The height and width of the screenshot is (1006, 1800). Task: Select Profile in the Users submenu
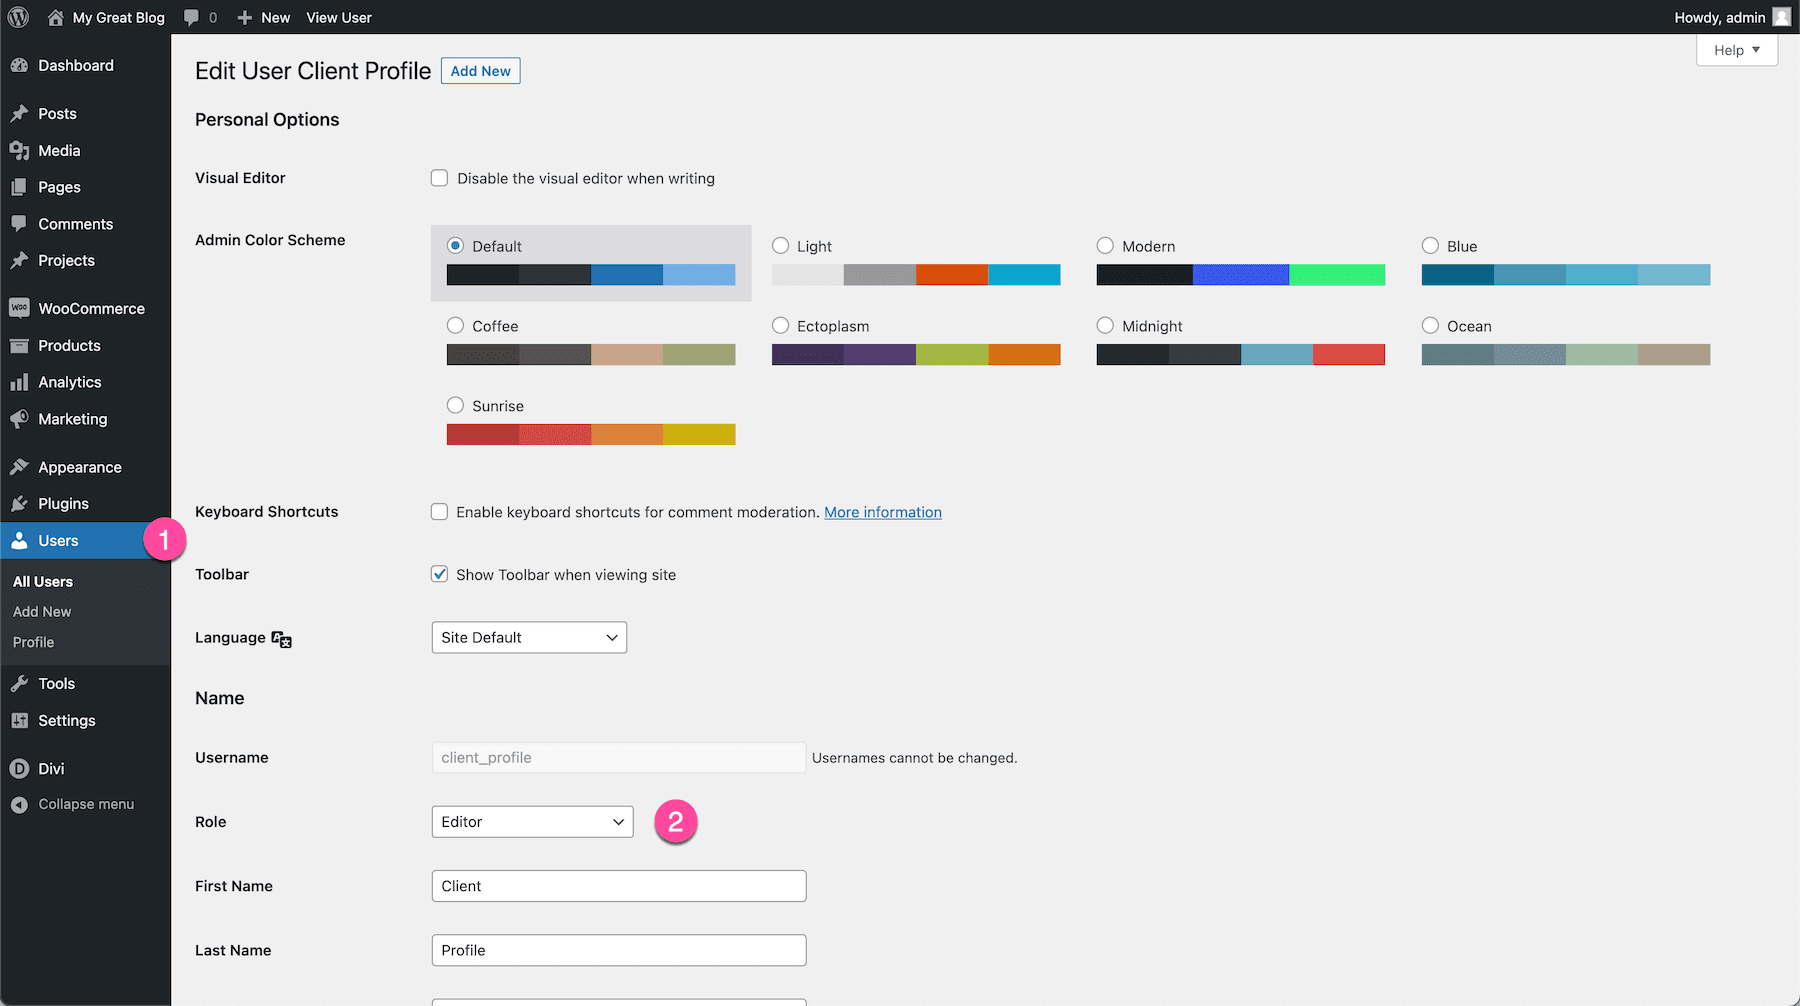(32, 642)
